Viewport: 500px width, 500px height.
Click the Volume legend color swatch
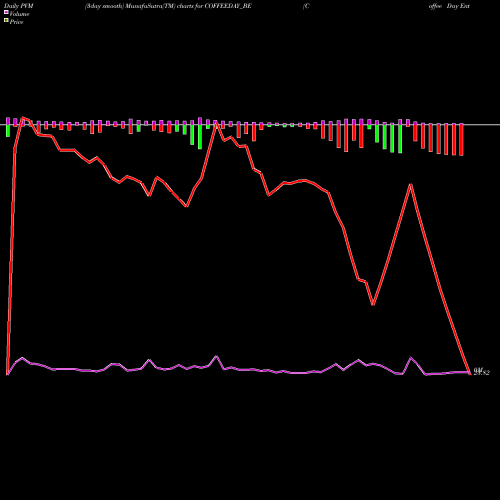coord(6,13)
